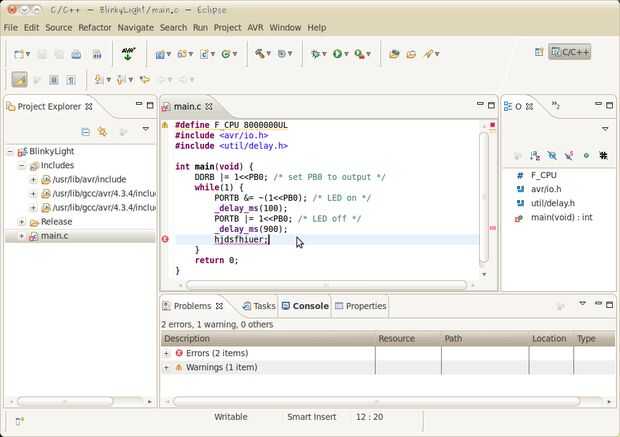
Task: Click the Open Perspective icon
Action: click(x=538, y=52)
